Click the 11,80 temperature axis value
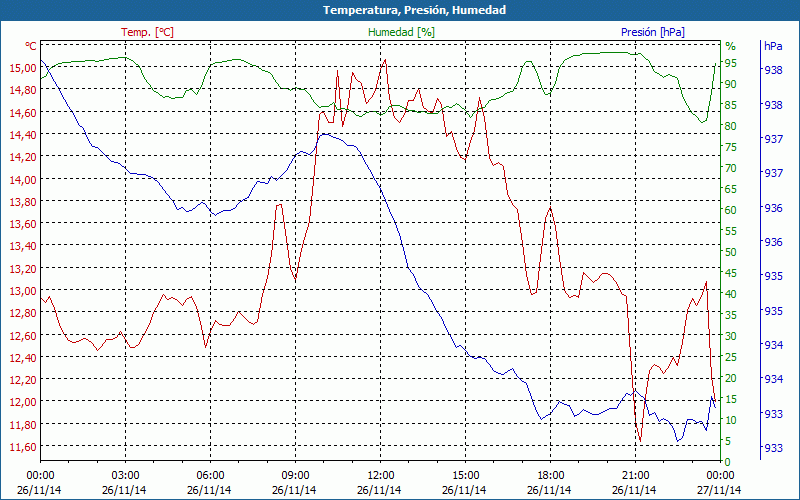The image size is (800, 500). click(21, 424)
